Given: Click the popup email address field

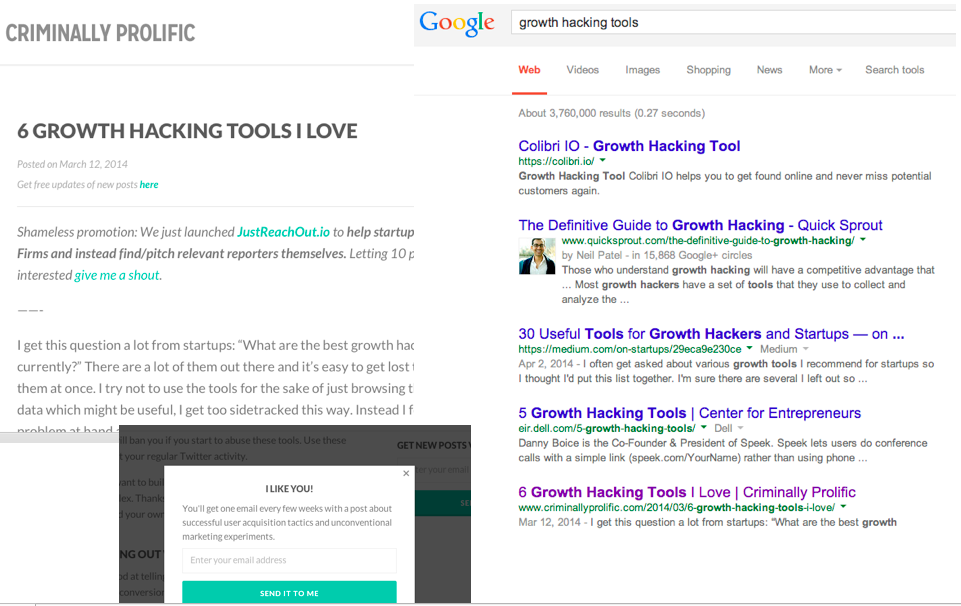Looking at the screenshot, I should tap(289, 560).
